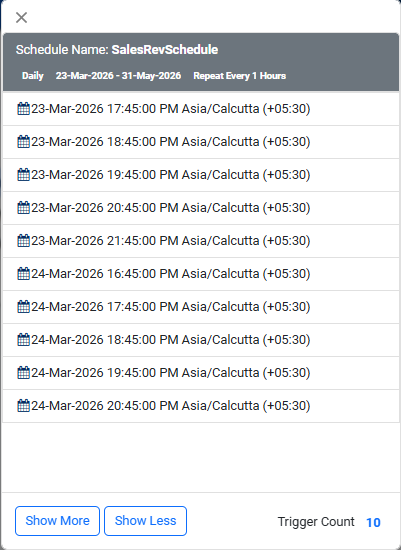This screenshot has width=401, height=550.
Task: Show More trigger times
Action: click(x=58, y=521)
